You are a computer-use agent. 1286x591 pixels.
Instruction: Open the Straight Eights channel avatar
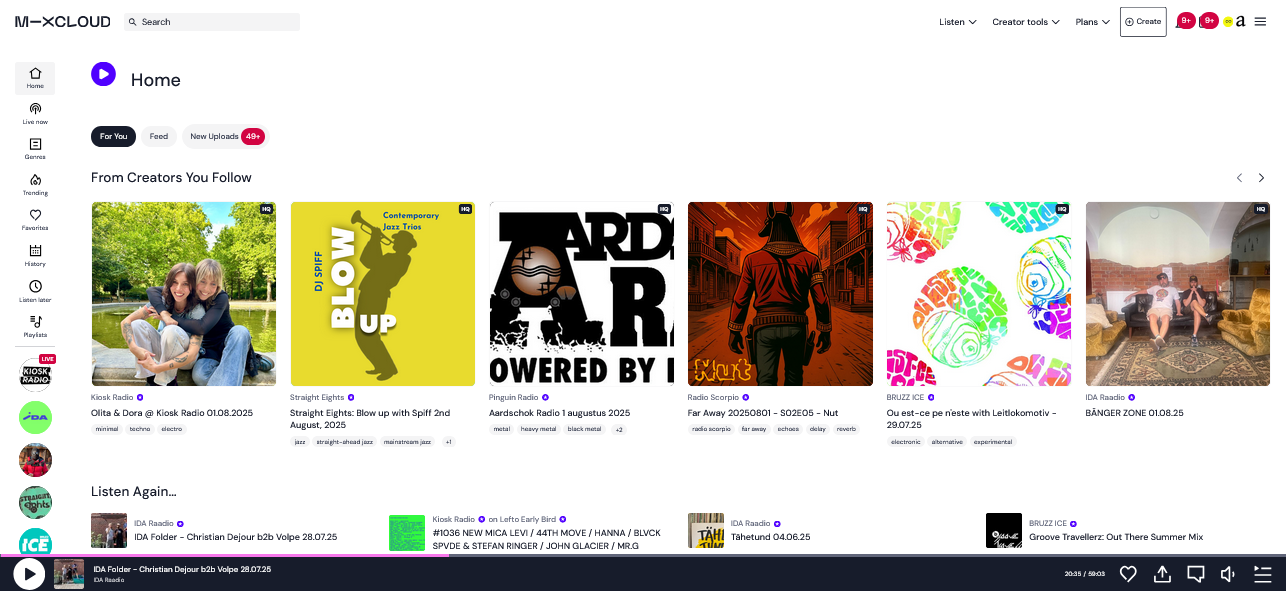35,503
